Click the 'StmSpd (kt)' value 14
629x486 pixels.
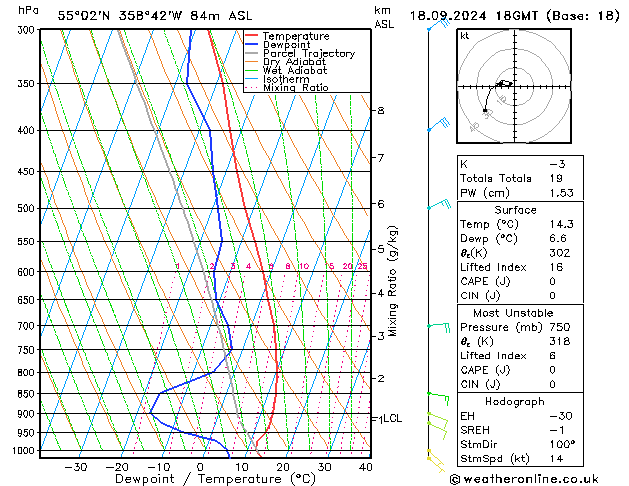click(556, 458)
